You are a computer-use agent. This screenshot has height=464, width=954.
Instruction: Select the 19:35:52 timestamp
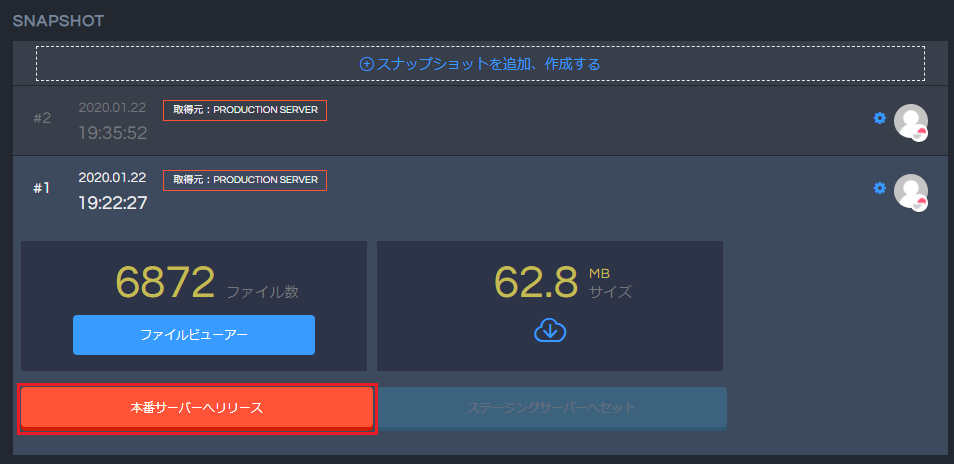[113, 133]
